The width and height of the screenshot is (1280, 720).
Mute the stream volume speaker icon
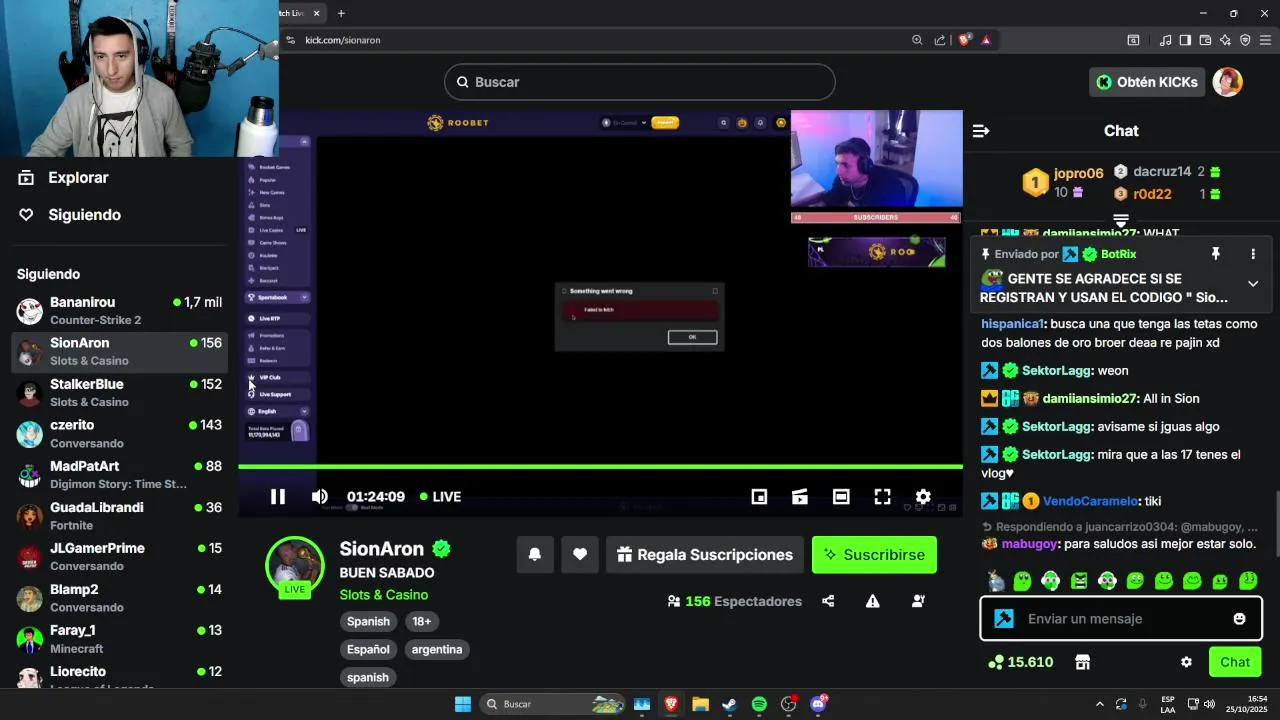(x=320, y=497)
